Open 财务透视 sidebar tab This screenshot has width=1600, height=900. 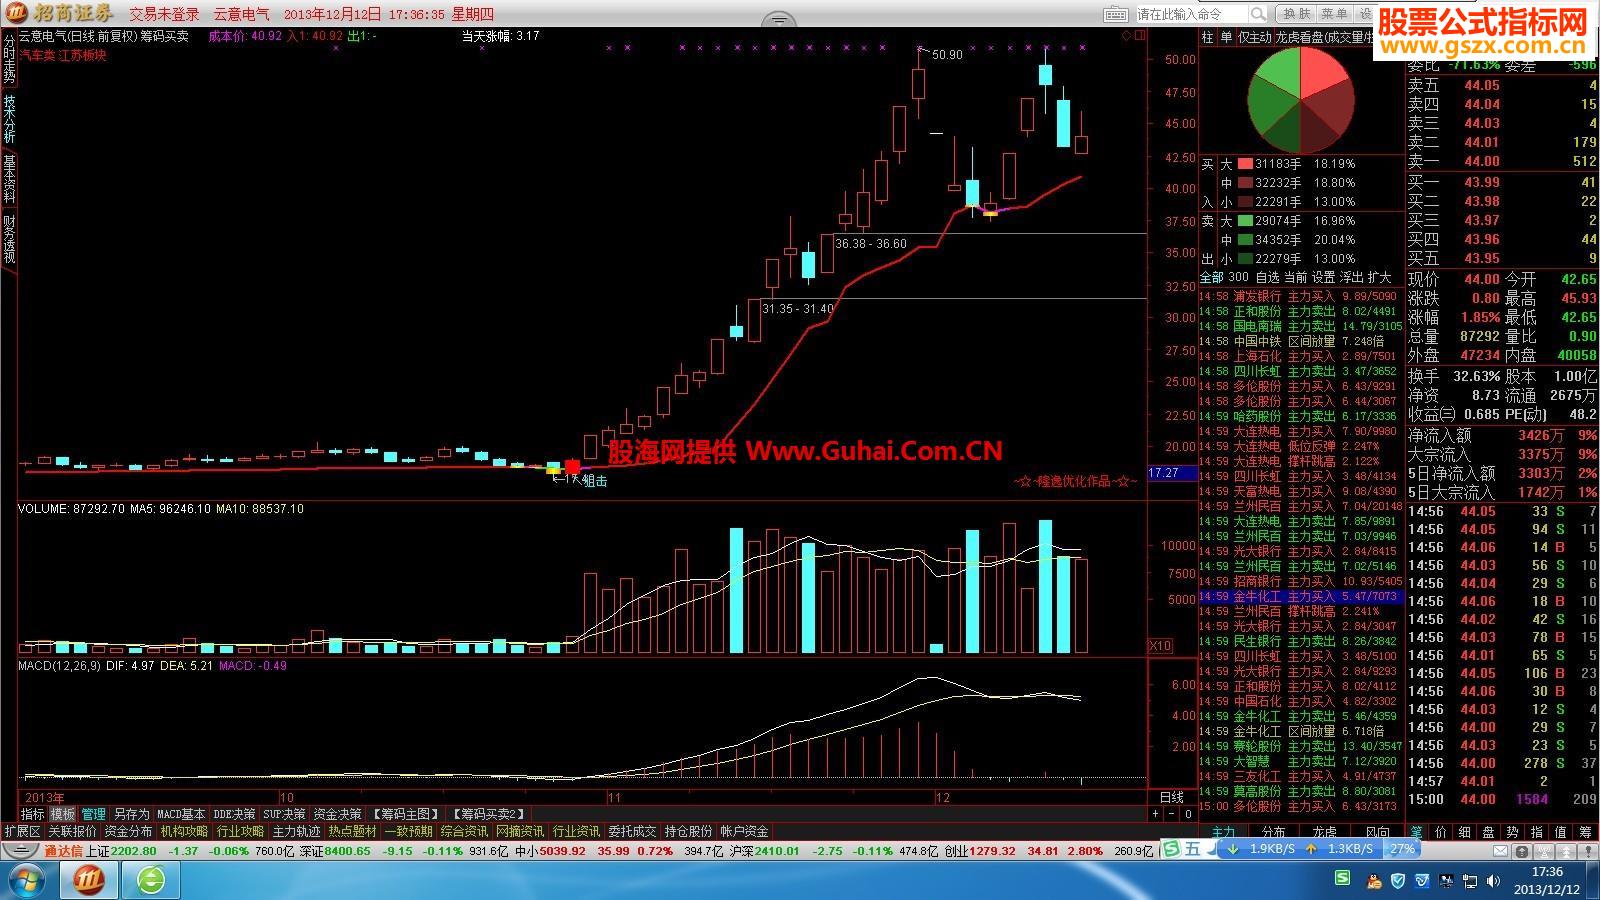tap(9, 240)
